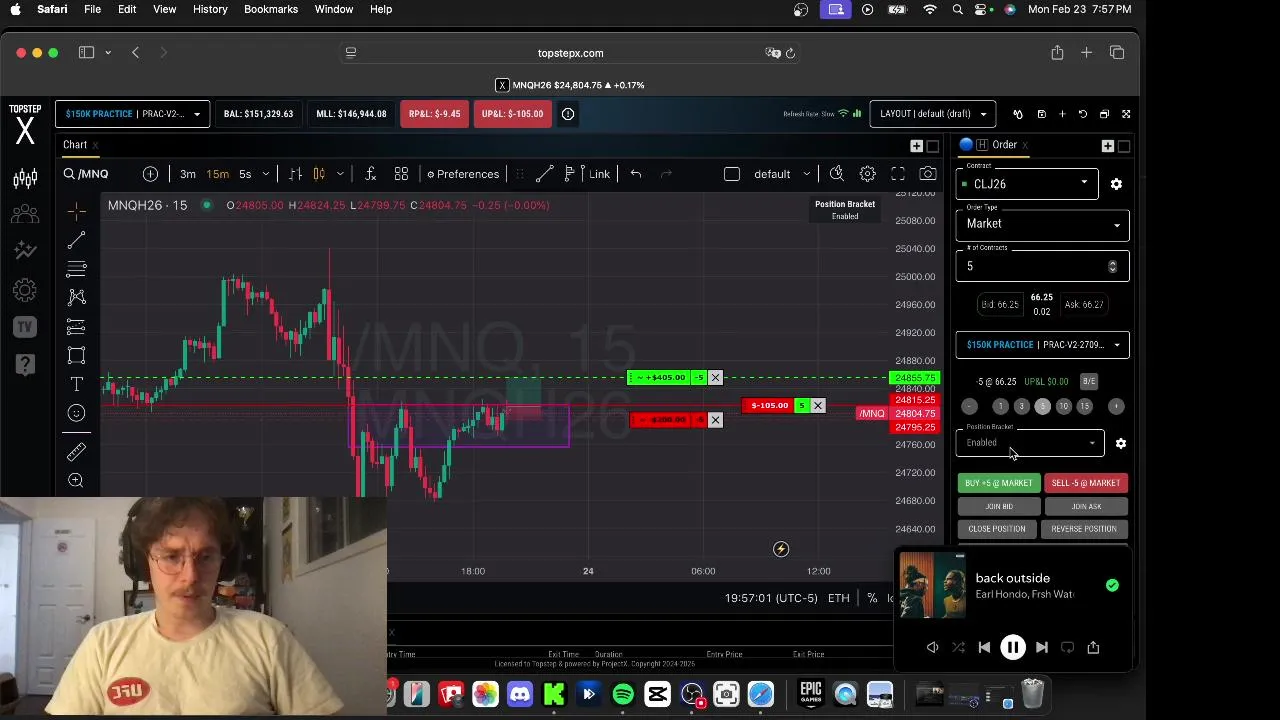Viewport: 1280px width, 720px height.
Task: Open the candlestick charts icon in left sidebar
Action: point(25,178)
